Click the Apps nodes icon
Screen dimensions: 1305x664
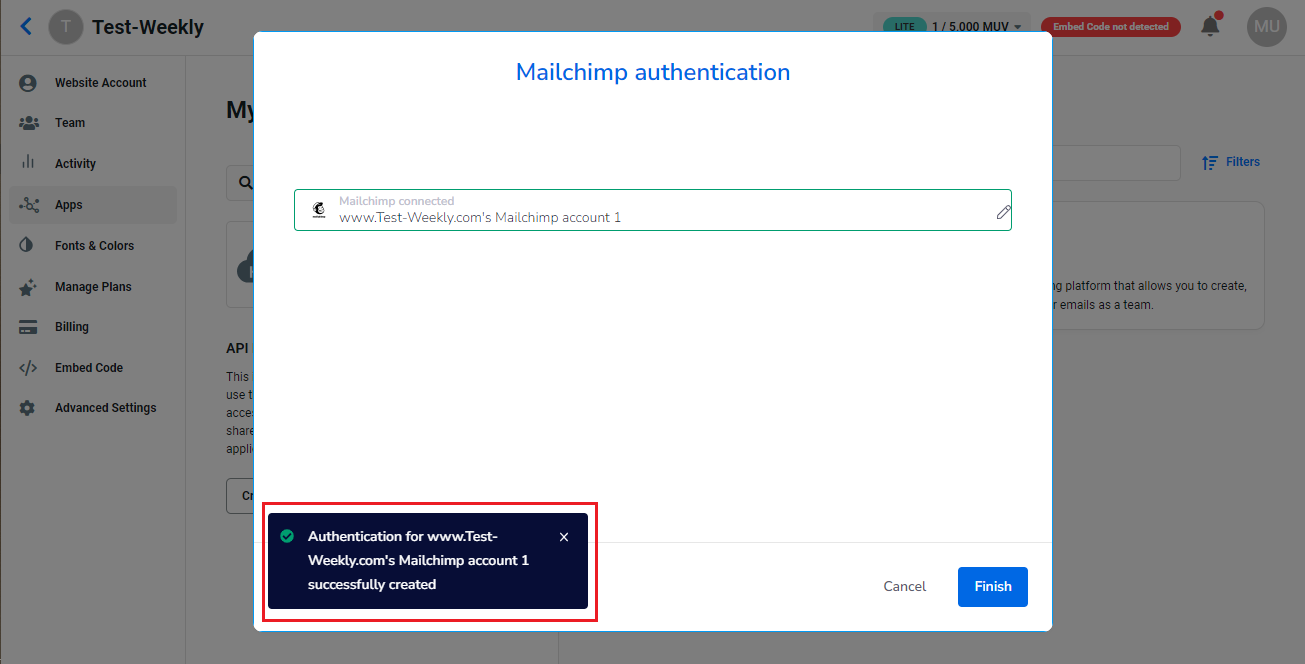(x=28, y=205)
